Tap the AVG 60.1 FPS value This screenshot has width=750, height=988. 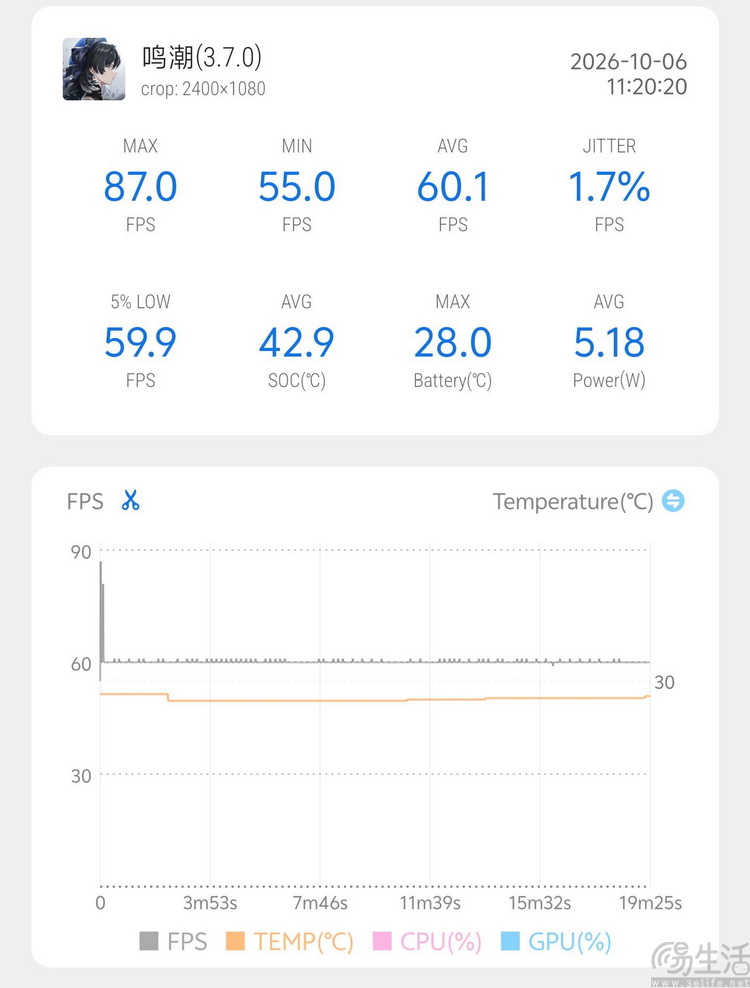pos(453,187)
